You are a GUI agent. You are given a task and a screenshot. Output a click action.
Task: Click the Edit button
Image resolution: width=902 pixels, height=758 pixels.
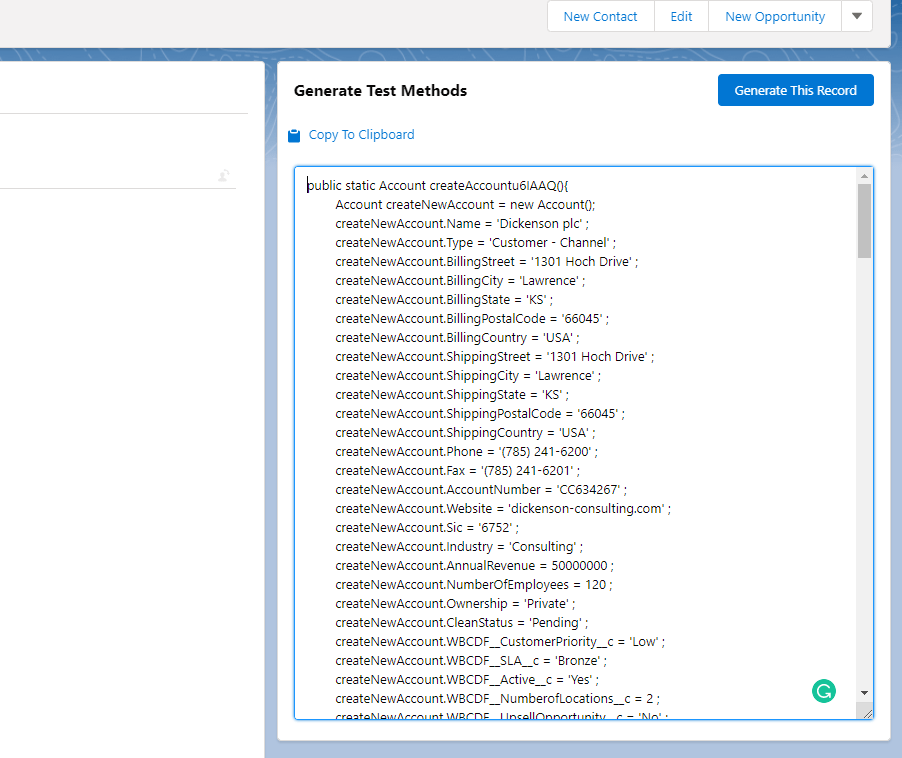point(681,16)
